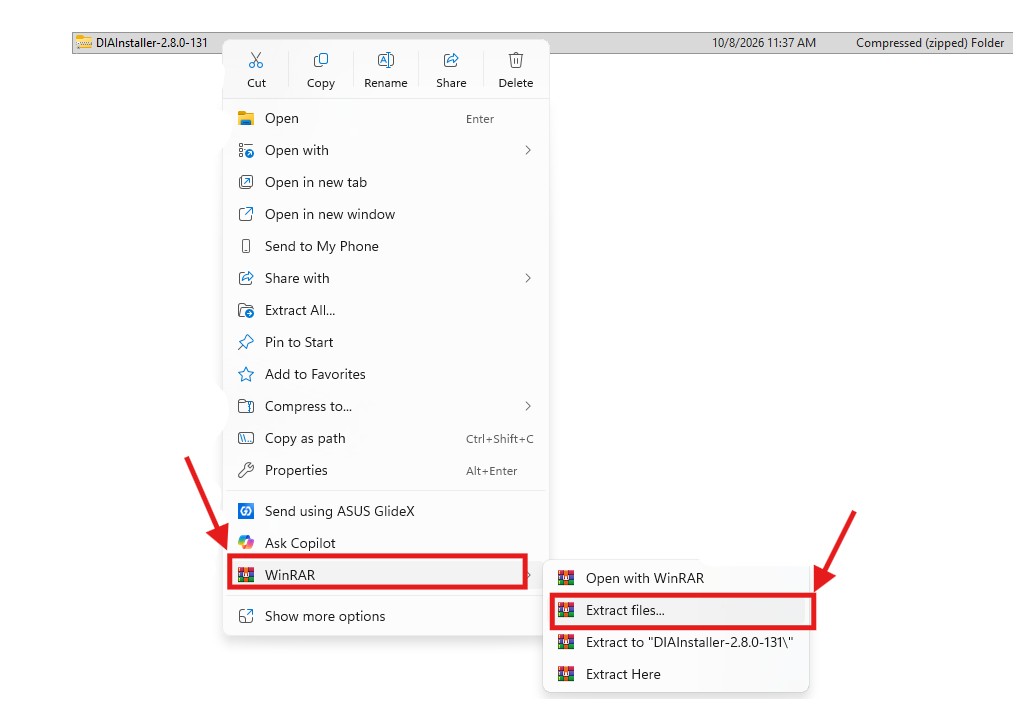Choose Copy as path
Screen dimensions: 1019x710
386,438
